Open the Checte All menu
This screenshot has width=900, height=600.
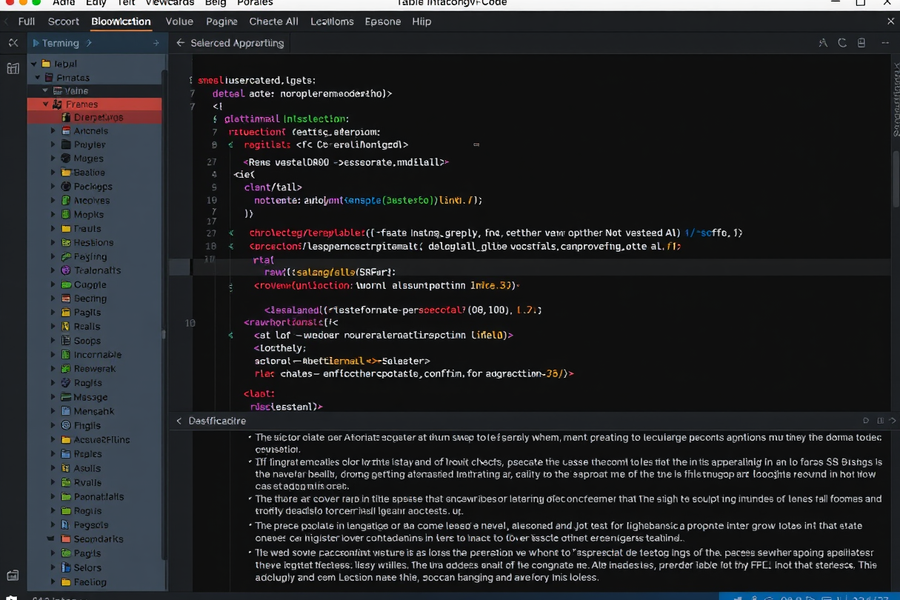click(x=274, y=22)
